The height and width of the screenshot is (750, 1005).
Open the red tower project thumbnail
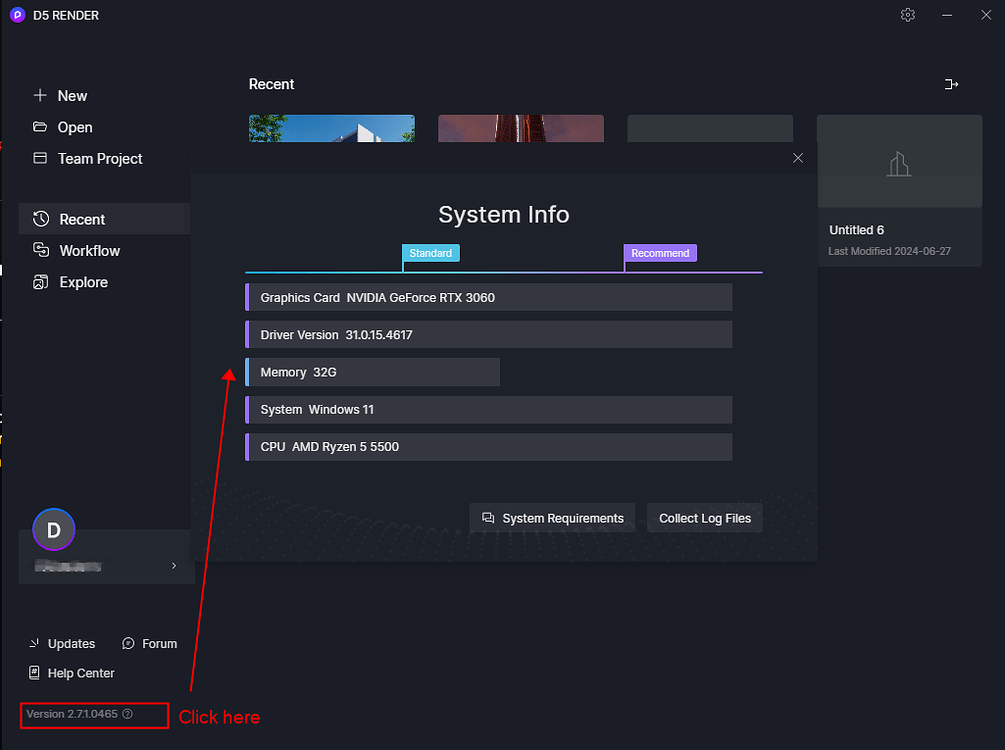(x=520, y=128)
